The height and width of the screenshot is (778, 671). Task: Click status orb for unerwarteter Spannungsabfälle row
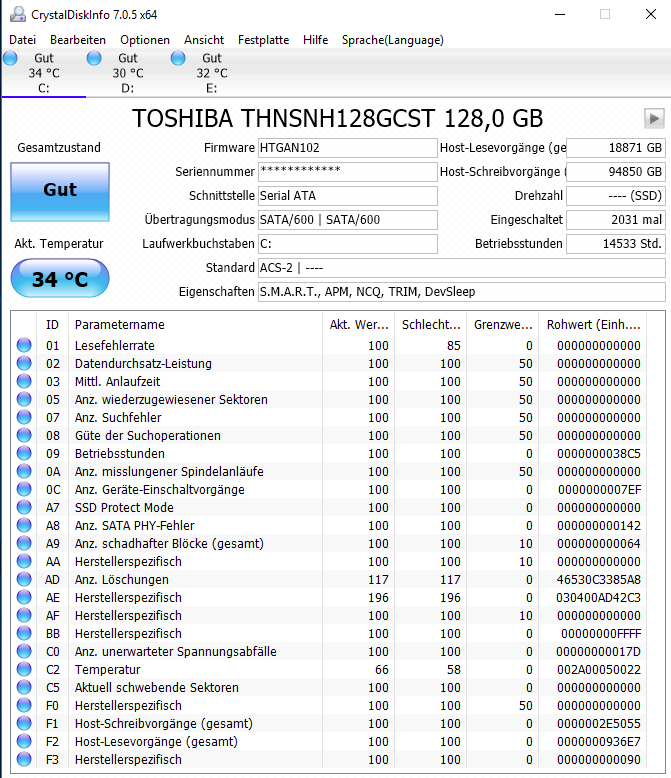click(24, 651)
